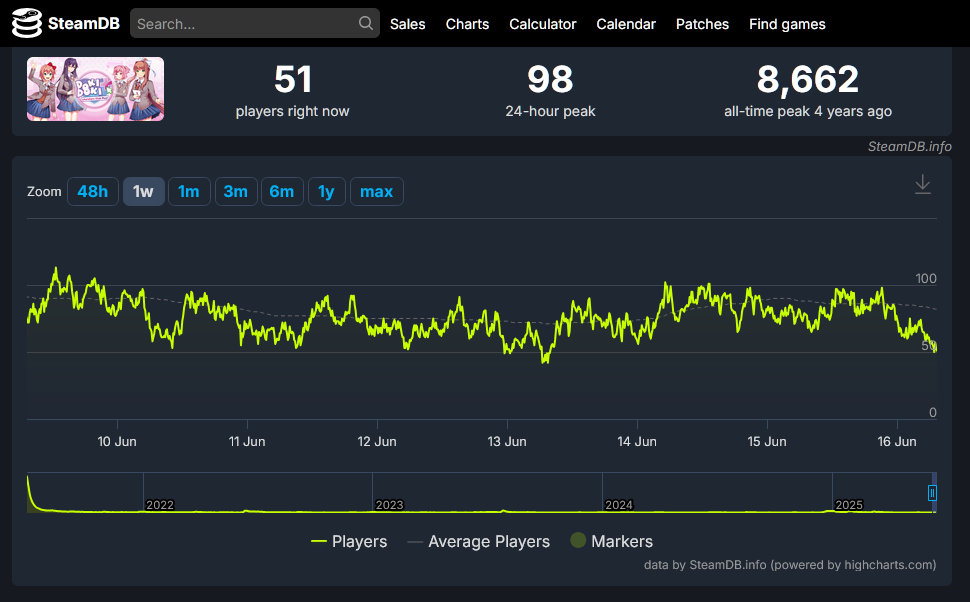Screen dimensions: 970x602
Task: Switch zoom to 3m
Action: point(236,192)
